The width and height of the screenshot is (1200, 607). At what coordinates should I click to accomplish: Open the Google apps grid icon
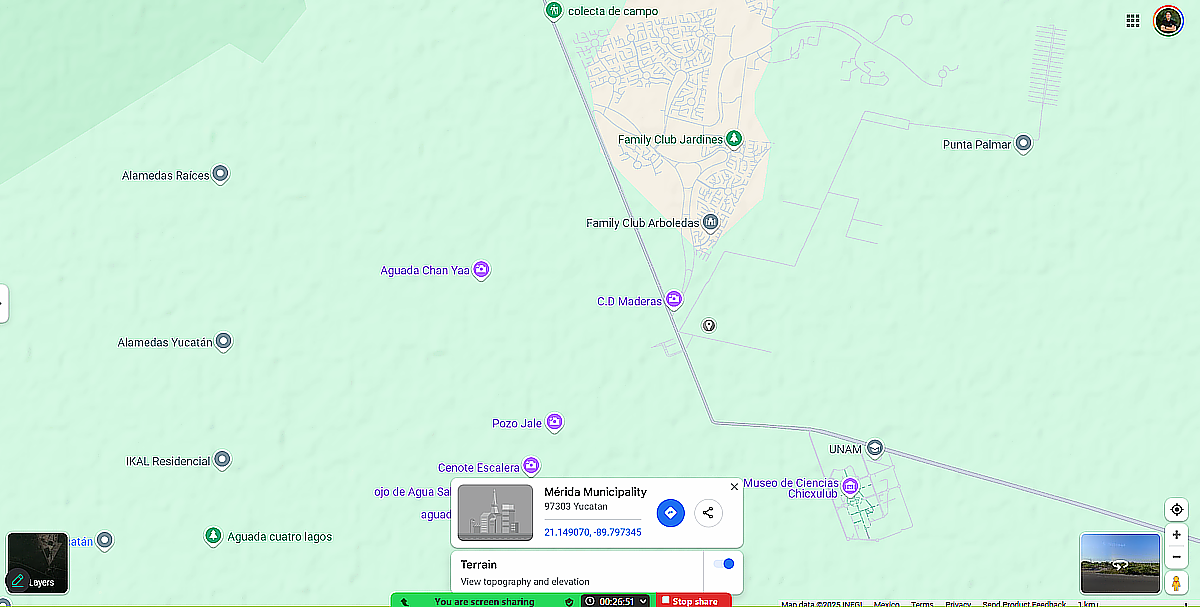1133,20
